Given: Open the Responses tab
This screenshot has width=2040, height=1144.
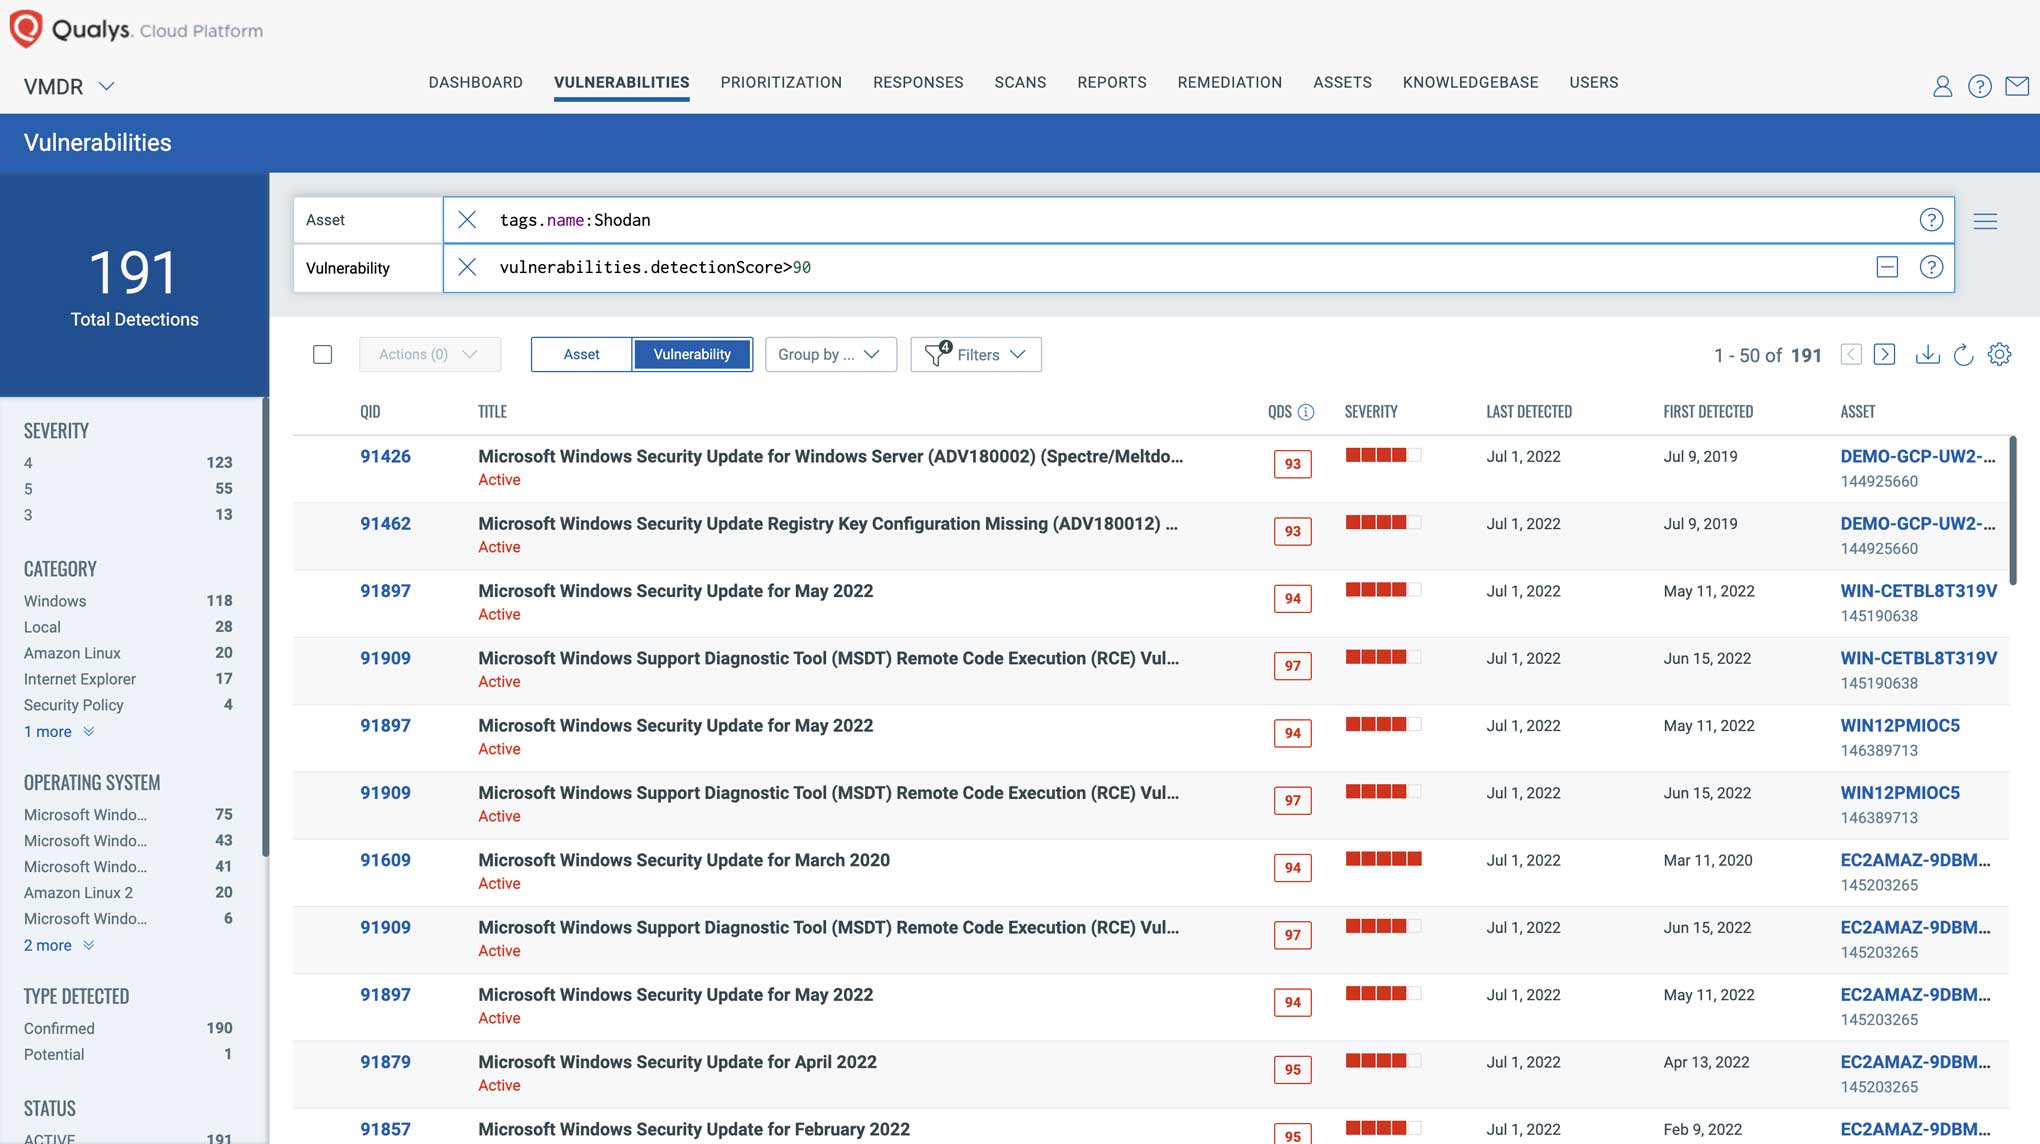Looking at the screenshot, I should click(x=918, y=83).
